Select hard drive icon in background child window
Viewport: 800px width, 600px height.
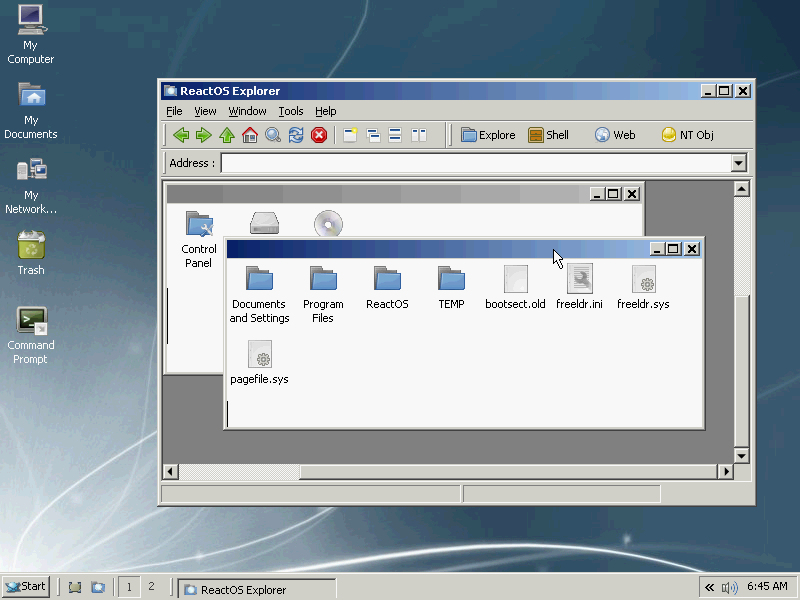coord(264,223)
